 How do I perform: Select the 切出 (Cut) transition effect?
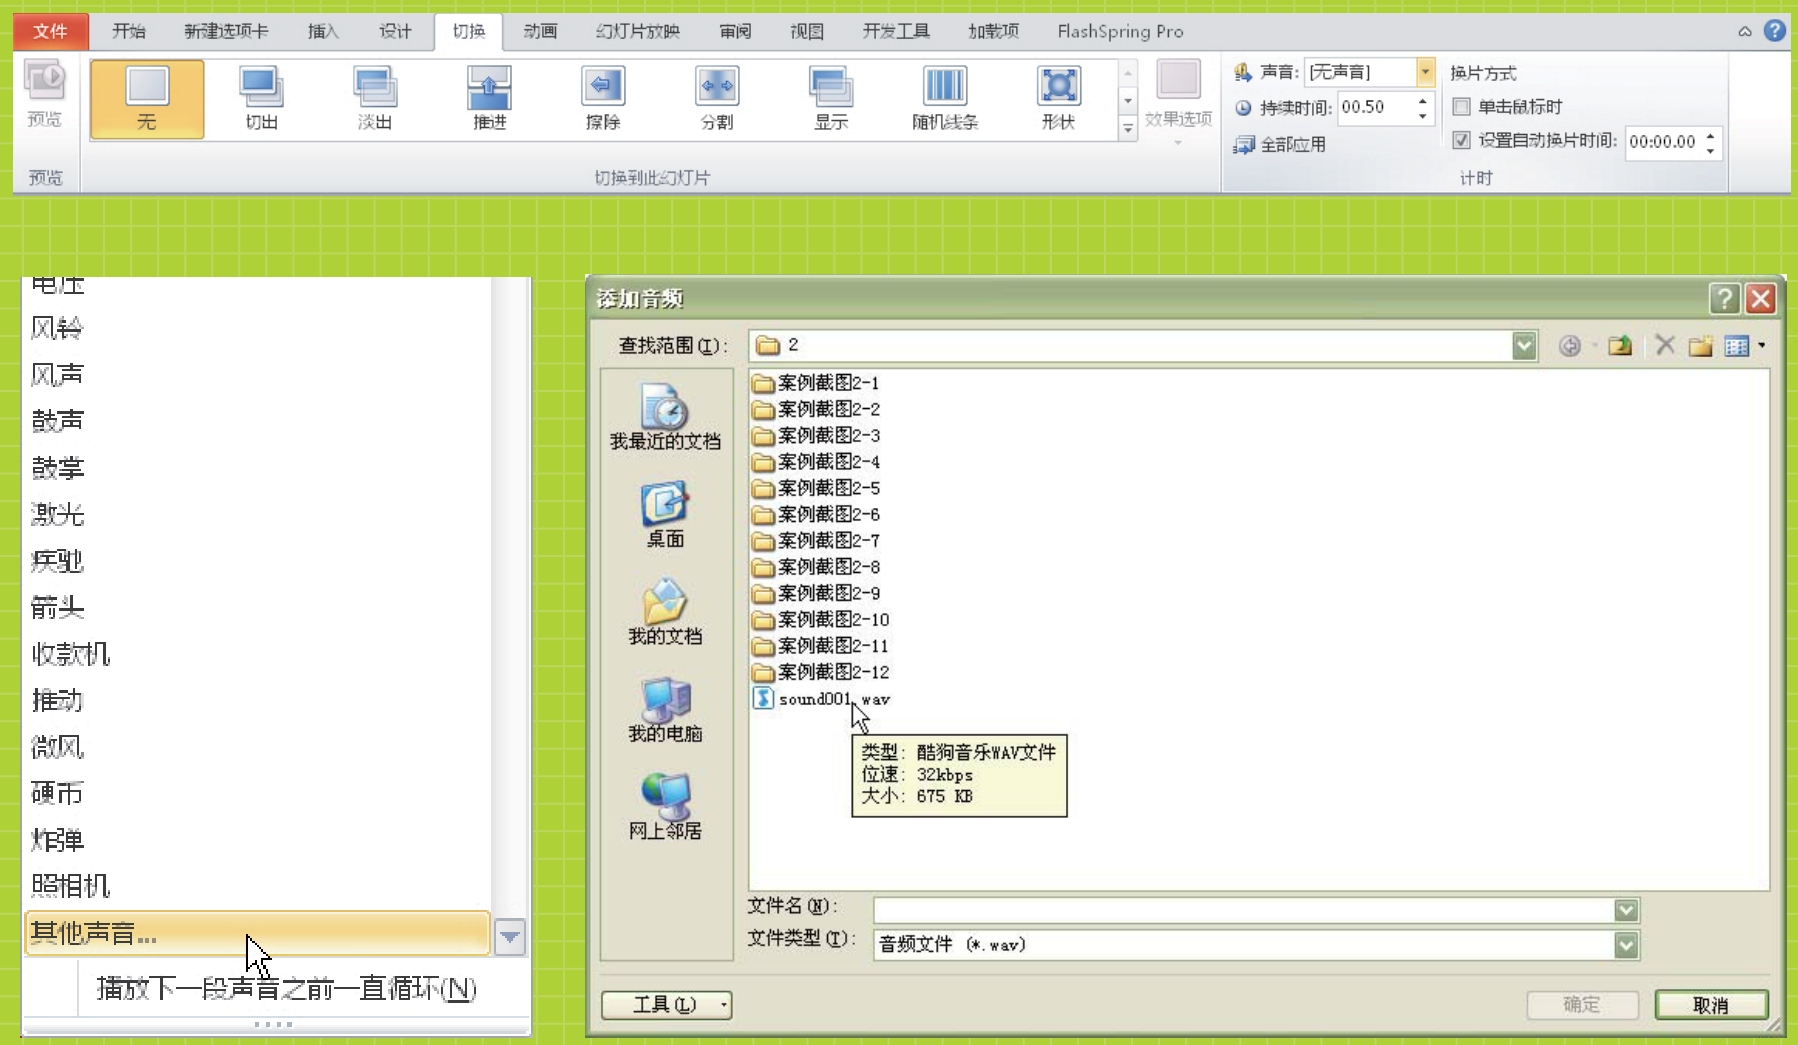(x=261, y=98)
